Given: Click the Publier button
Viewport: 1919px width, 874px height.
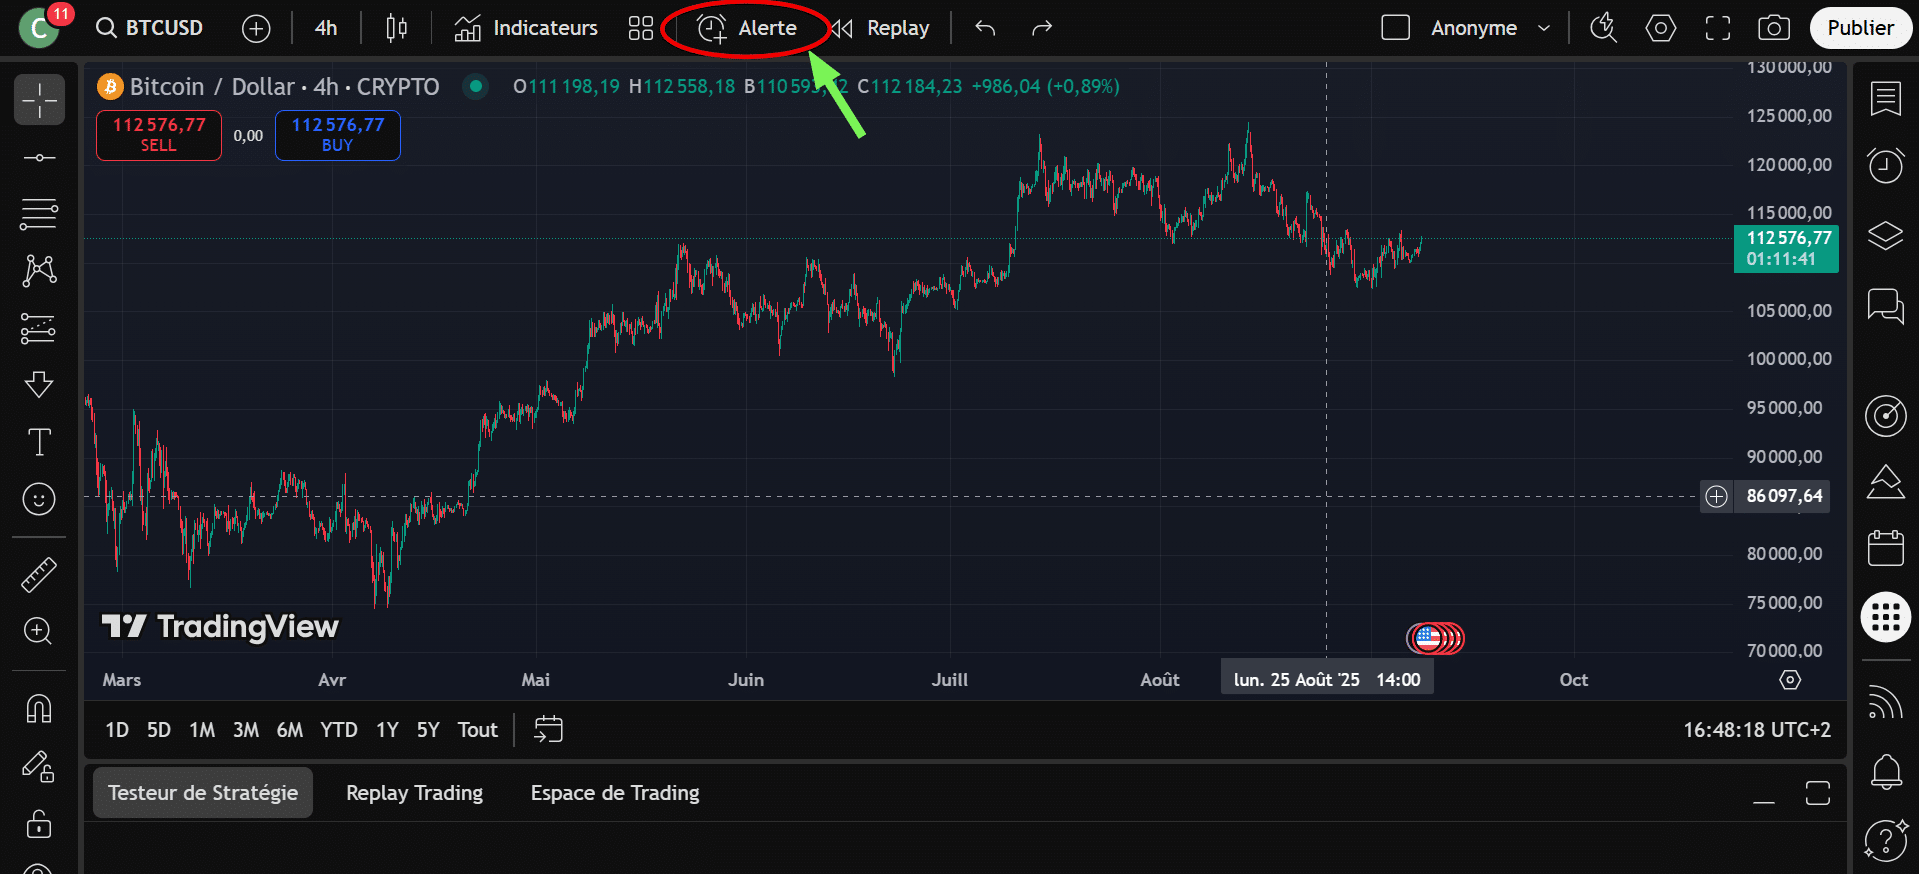Looking at the screenshot, I should click(x=1859, y=28).
